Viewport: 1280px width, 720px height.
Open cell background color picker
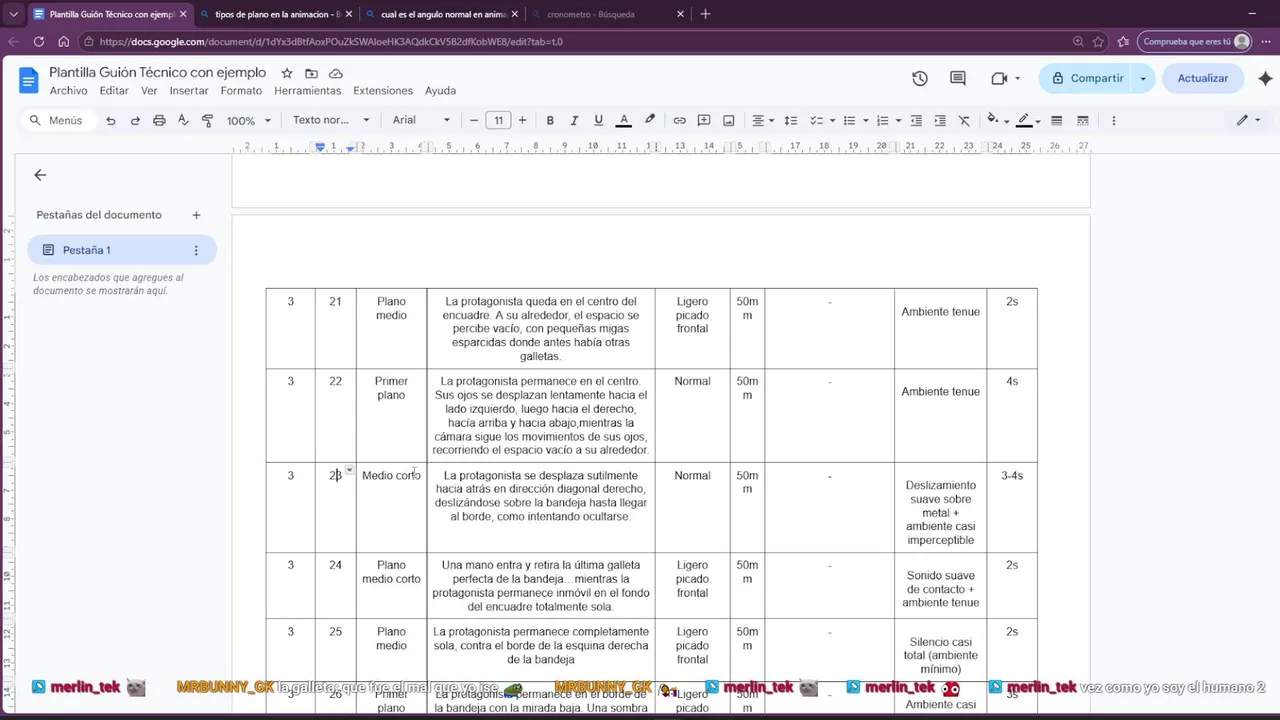pyautogui.click(x=998, y=120)
